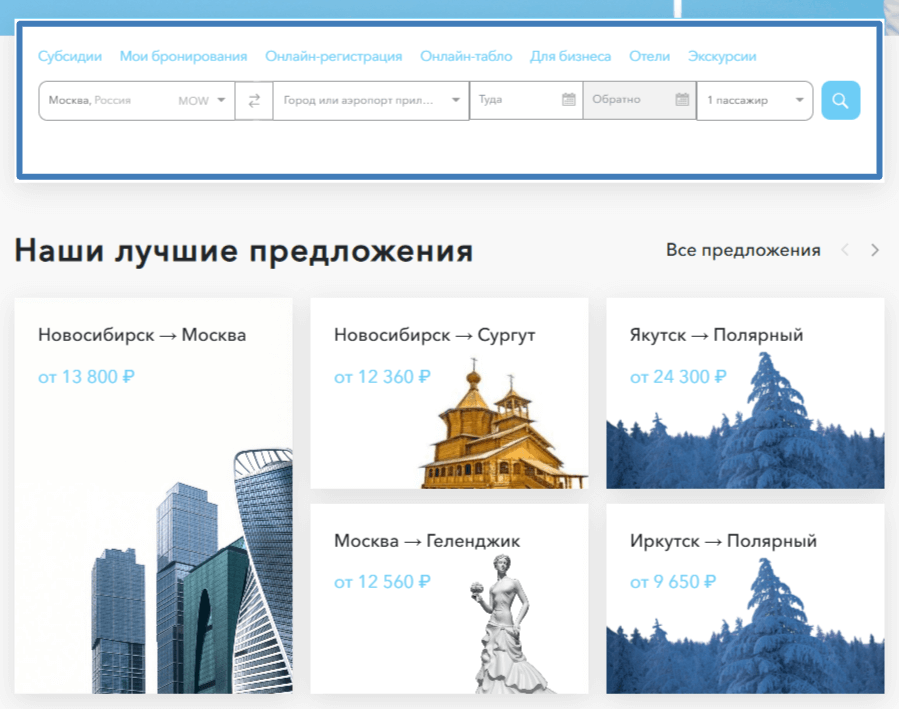
Task: Open the Онлайн-табло link
Action: 466,57
